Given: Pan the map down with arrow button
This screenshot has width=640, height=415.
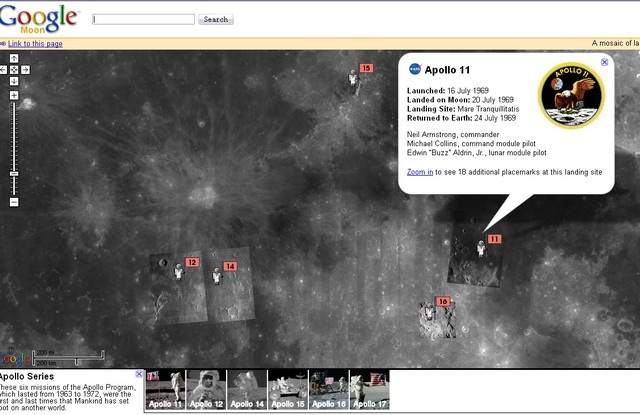Looking at the screenshot, I should (14, 81).
